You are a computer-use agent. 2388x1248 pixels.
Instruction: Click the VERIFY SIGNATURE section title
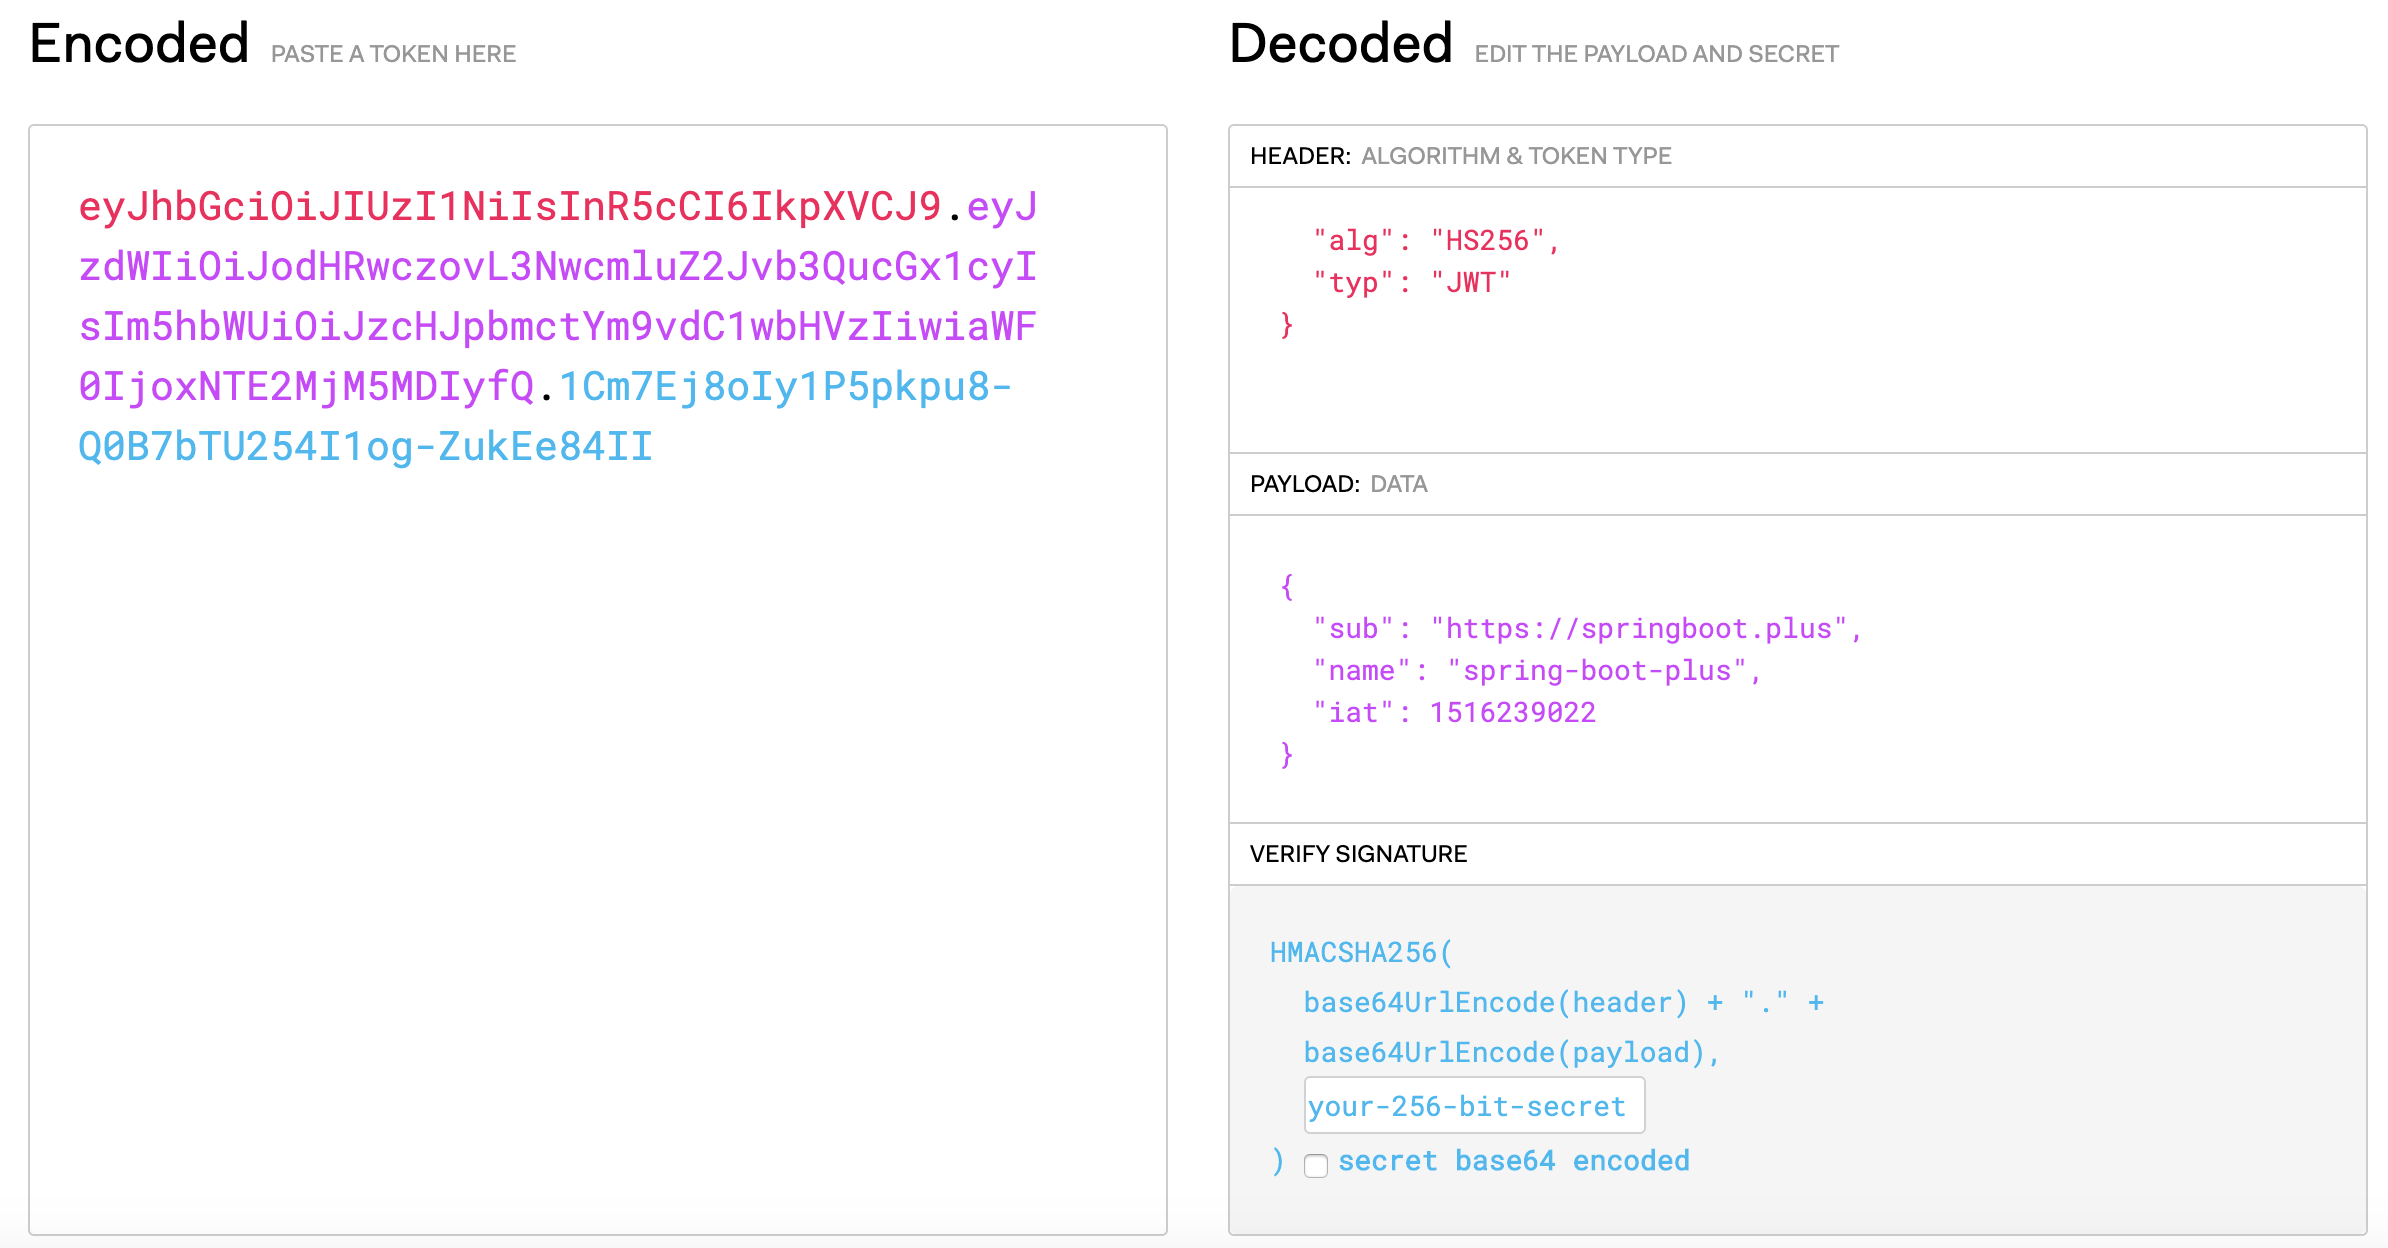pos(1358,854)
